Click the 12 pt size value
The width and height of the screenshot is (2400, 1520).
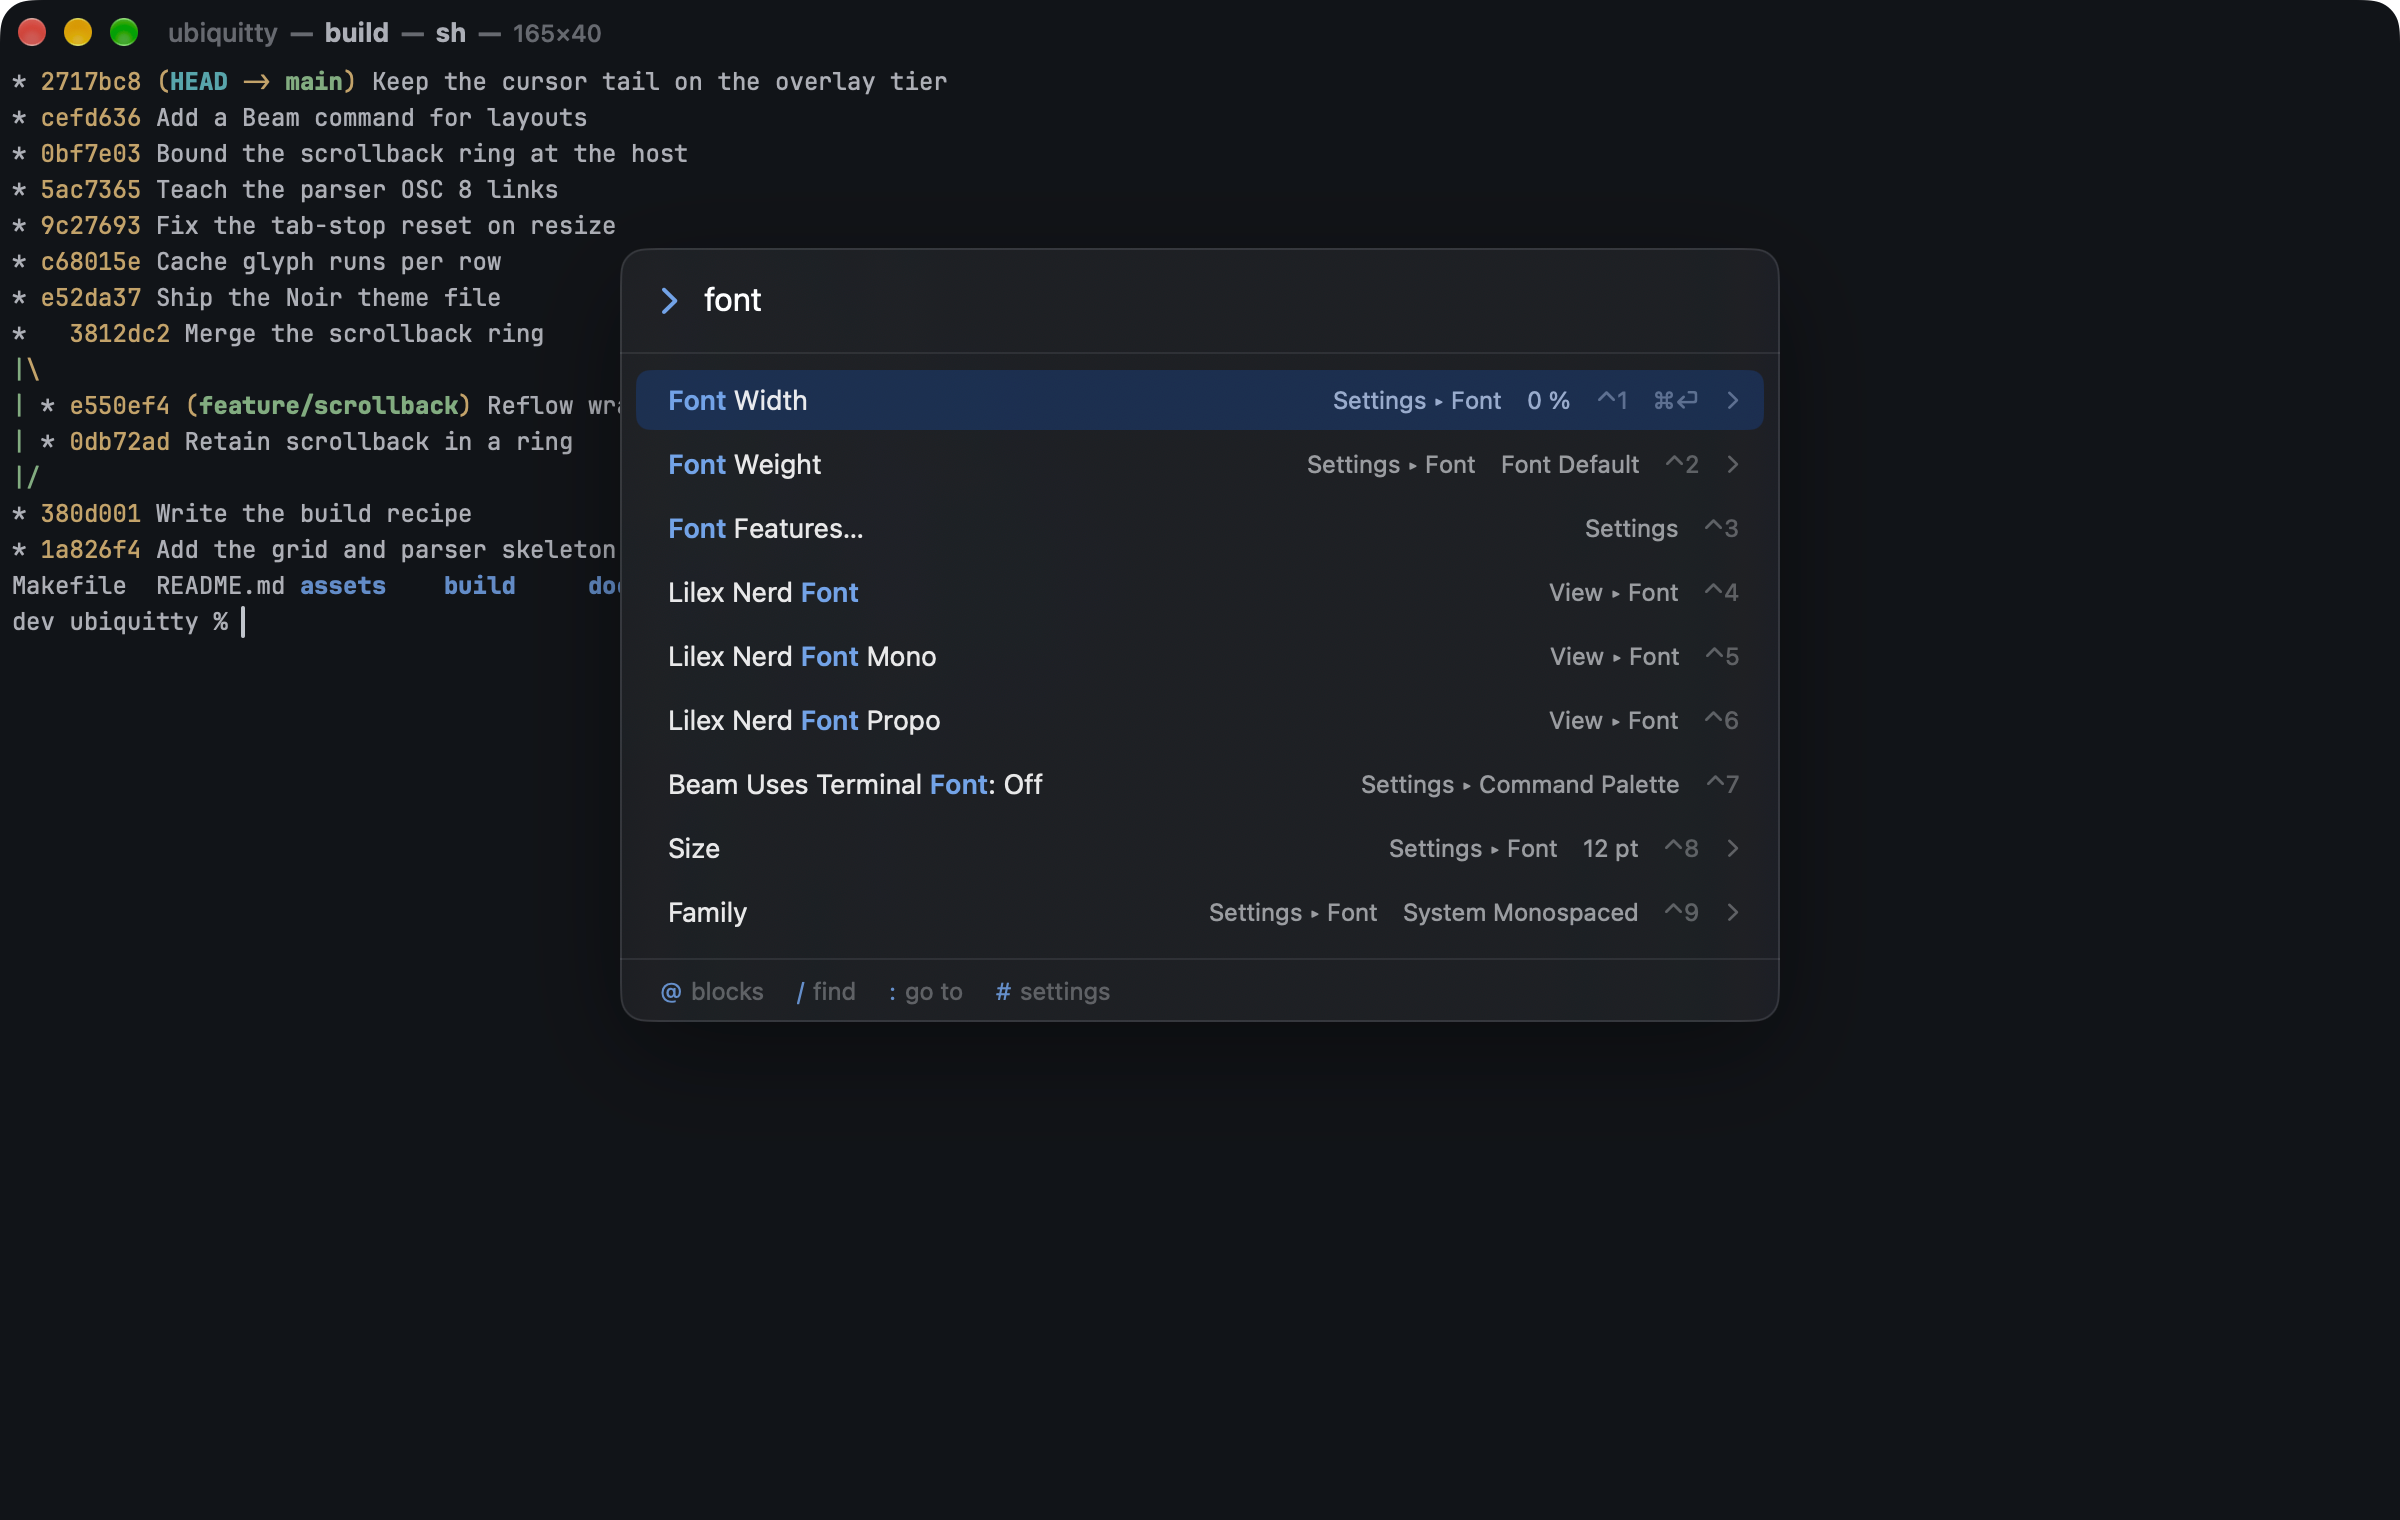tap(1610, 849)
